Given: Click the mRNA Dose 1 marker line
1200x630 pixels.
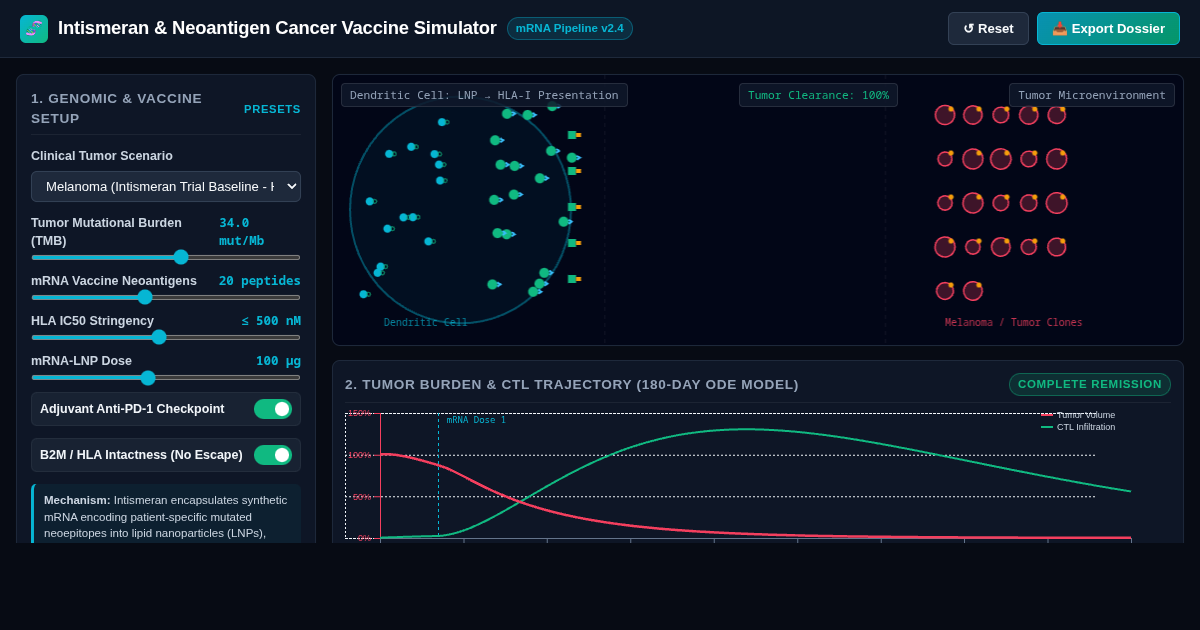Looking at the screenshot, I should pyautogui.click(x=438, y=476).
